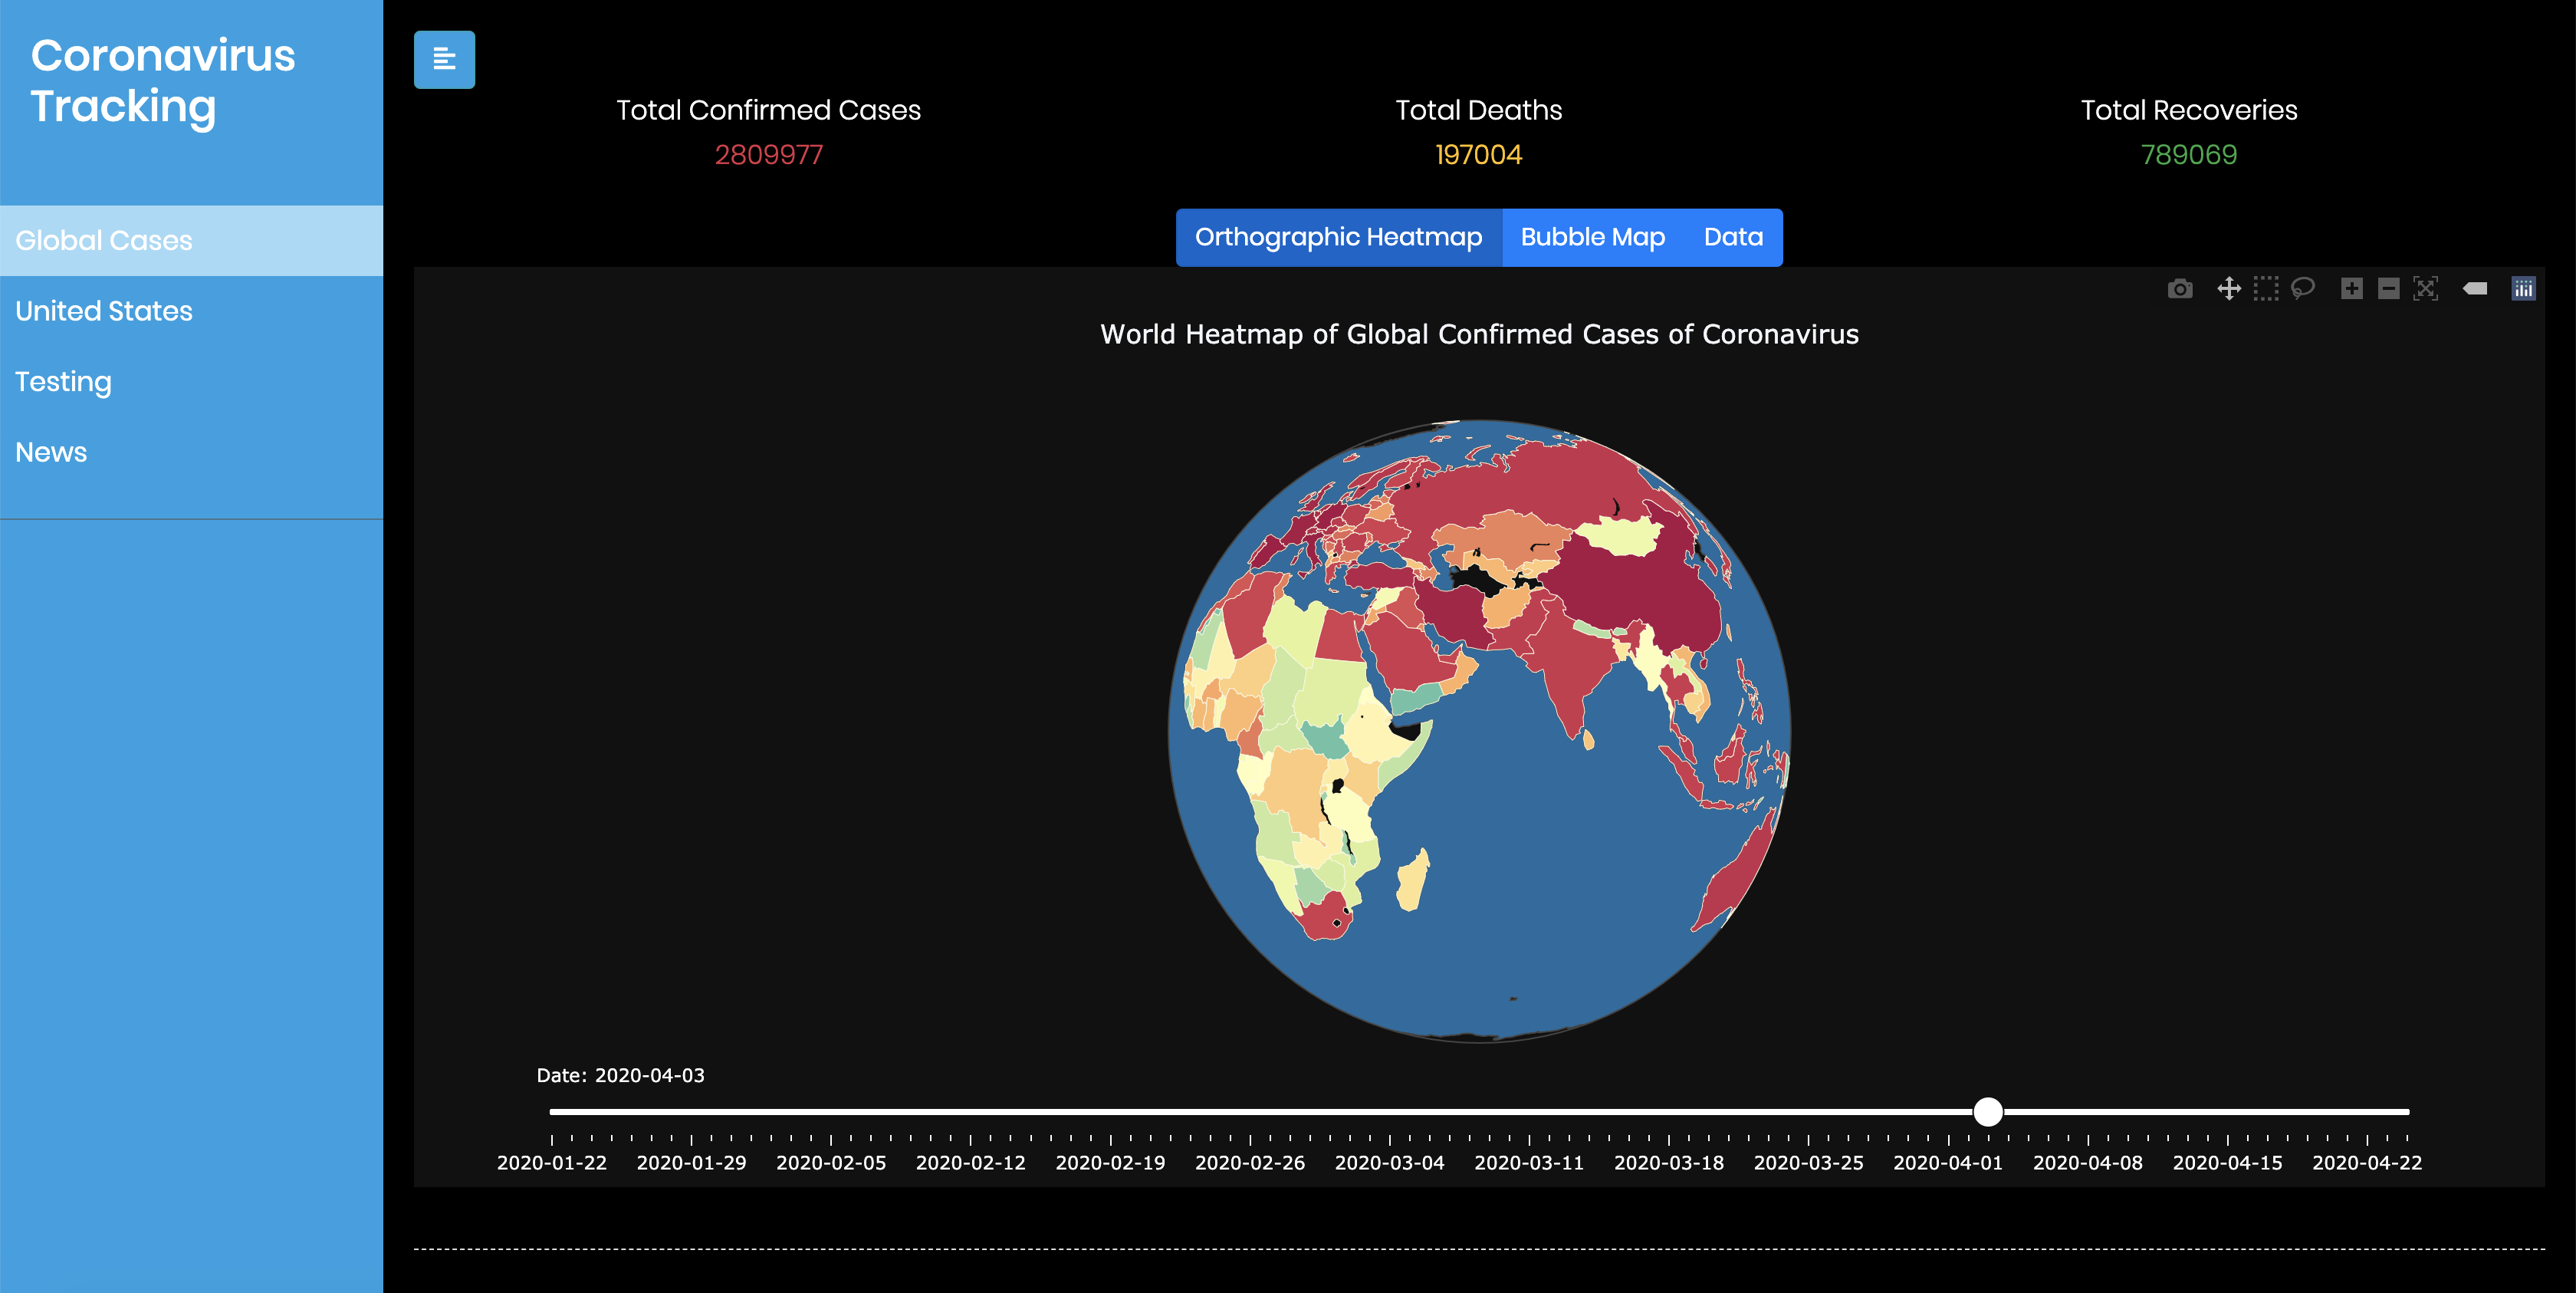The width and height of the screenshot is (2576, 1293).
Task: Click the date slider handle
Action: pyautogui.click(x=1988, y=1111)
